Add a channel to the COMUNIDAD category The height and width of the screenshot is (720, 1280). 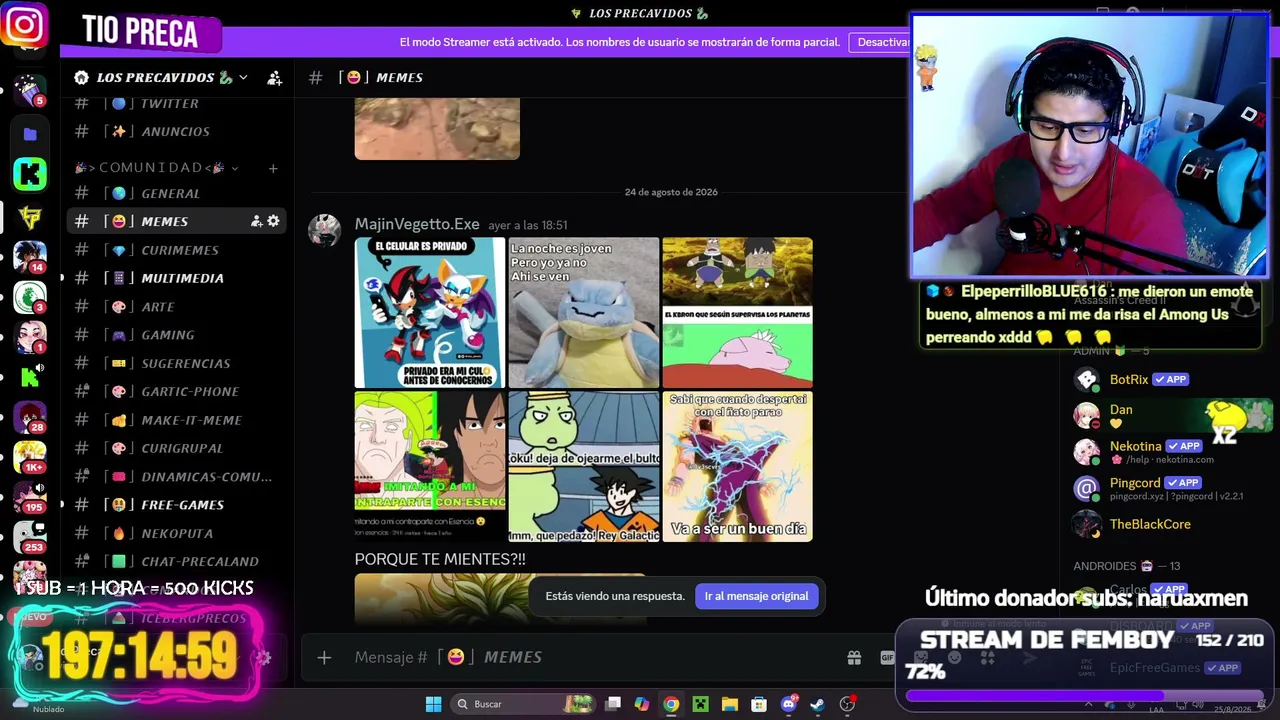tap(273, 168)
